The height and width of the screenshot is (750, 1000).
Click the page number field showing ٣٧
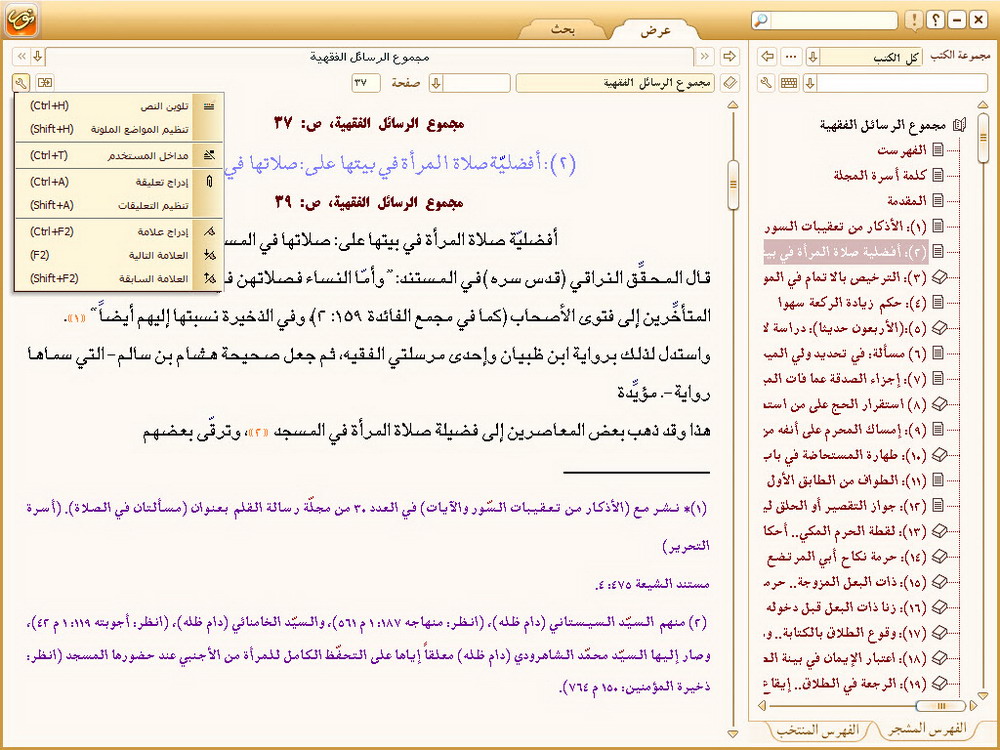pos(366,83)
